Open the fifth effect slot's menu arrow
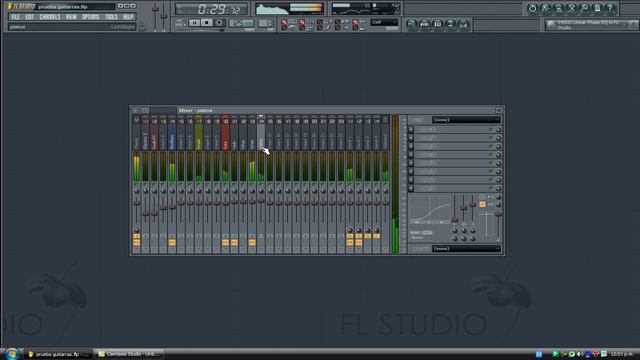This screenshot has width=640, height=360. [411, 163]
